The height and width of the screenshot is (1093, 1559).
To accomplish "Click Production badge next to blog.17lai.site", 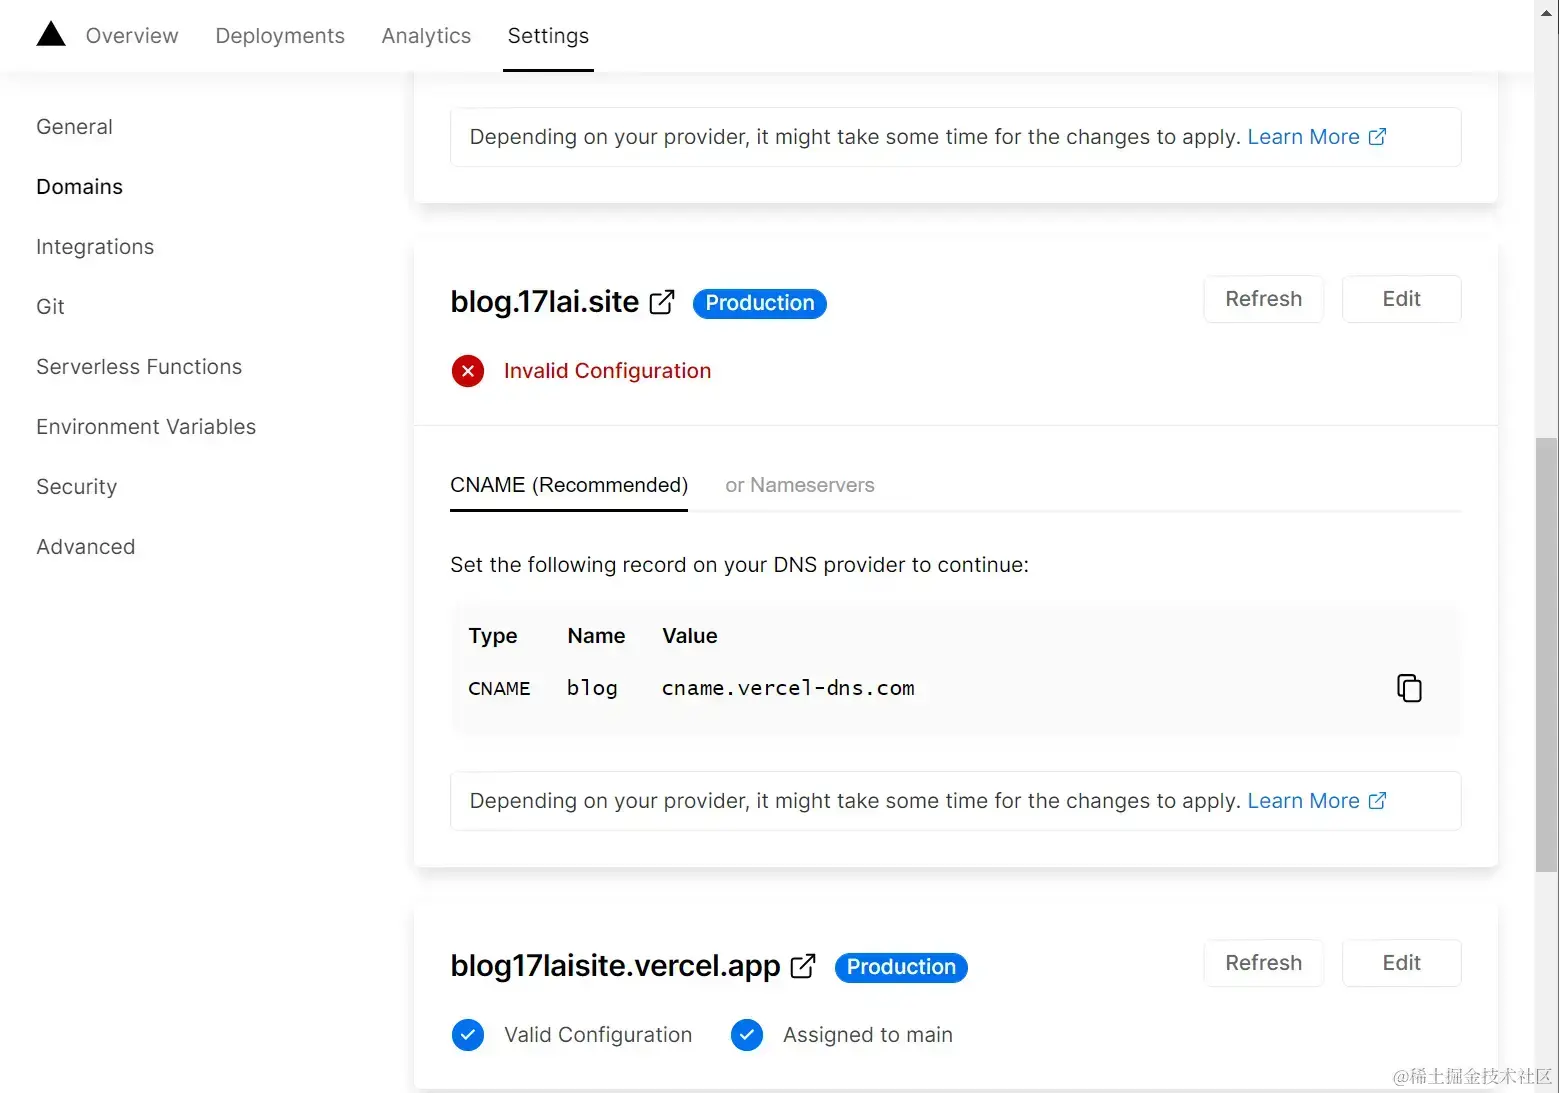I will pos(760,303).
